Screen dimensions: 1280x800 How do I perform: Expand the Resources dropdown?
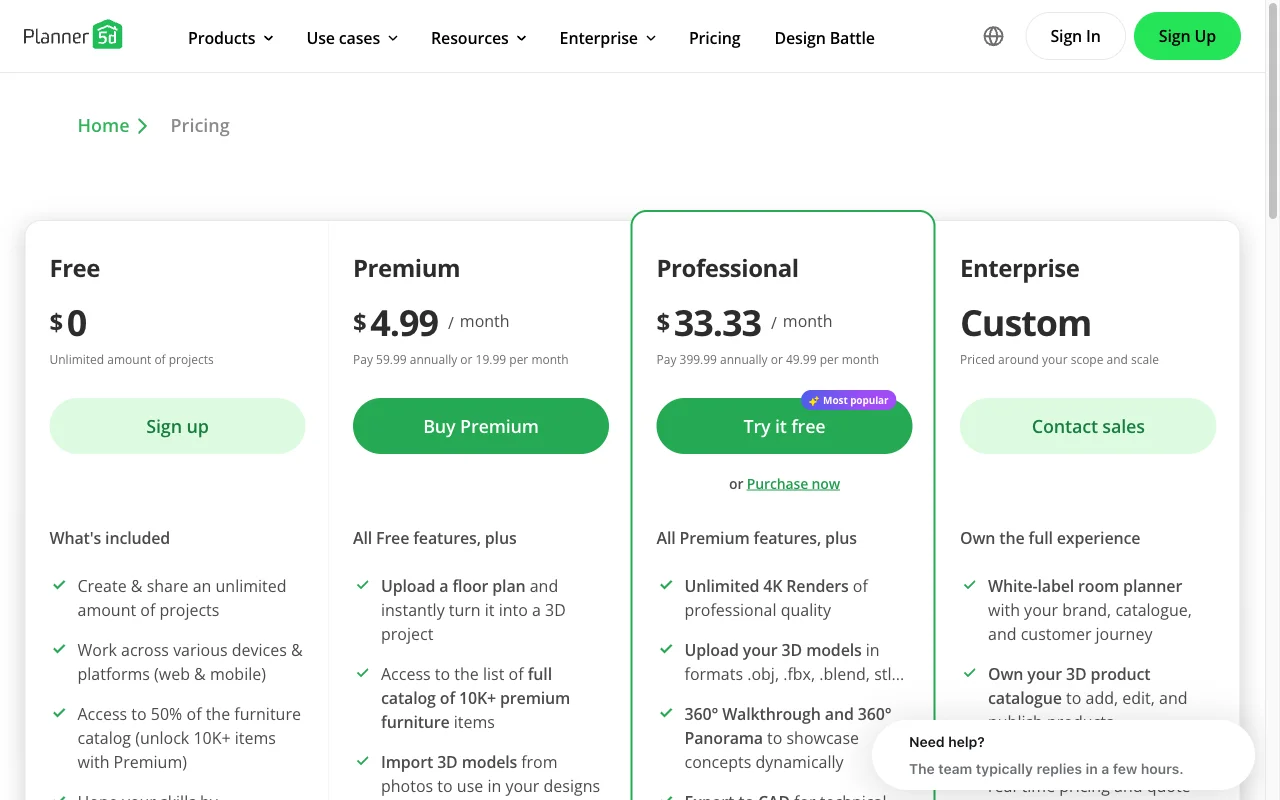(x=478, y=38)
